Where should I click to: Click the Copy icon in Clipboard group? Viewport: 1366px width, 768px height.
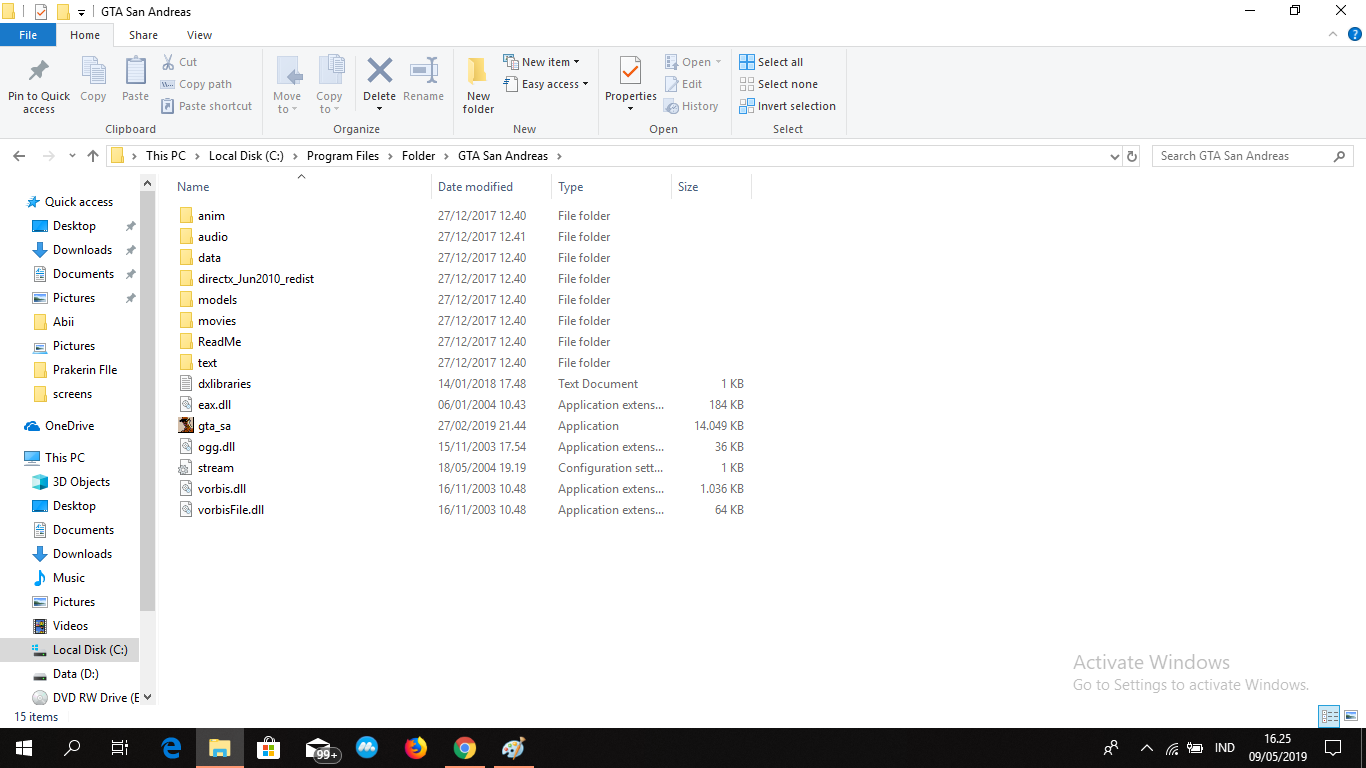(x=93, y=80)
